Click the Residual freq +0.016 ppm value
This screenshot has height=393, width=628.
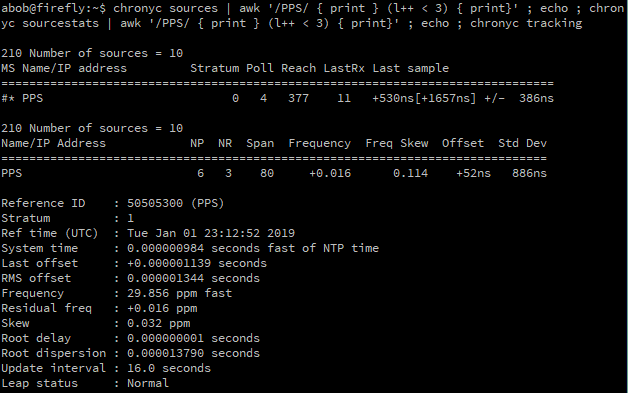tap(162, 308)
